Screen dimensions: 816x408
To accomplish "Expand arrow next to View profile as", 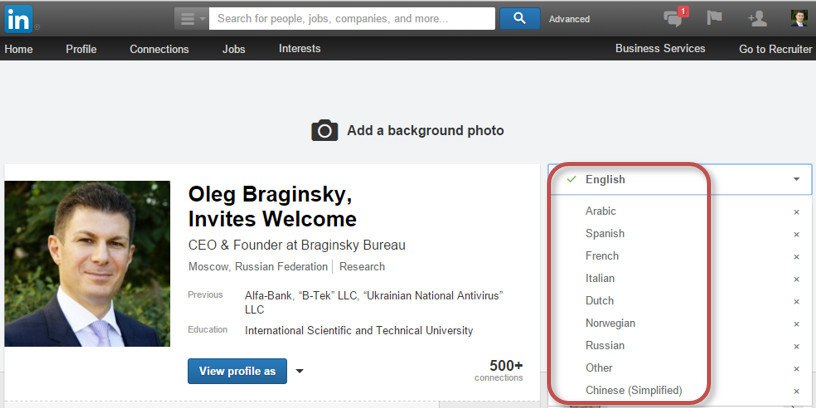I will tap(299, 371).
